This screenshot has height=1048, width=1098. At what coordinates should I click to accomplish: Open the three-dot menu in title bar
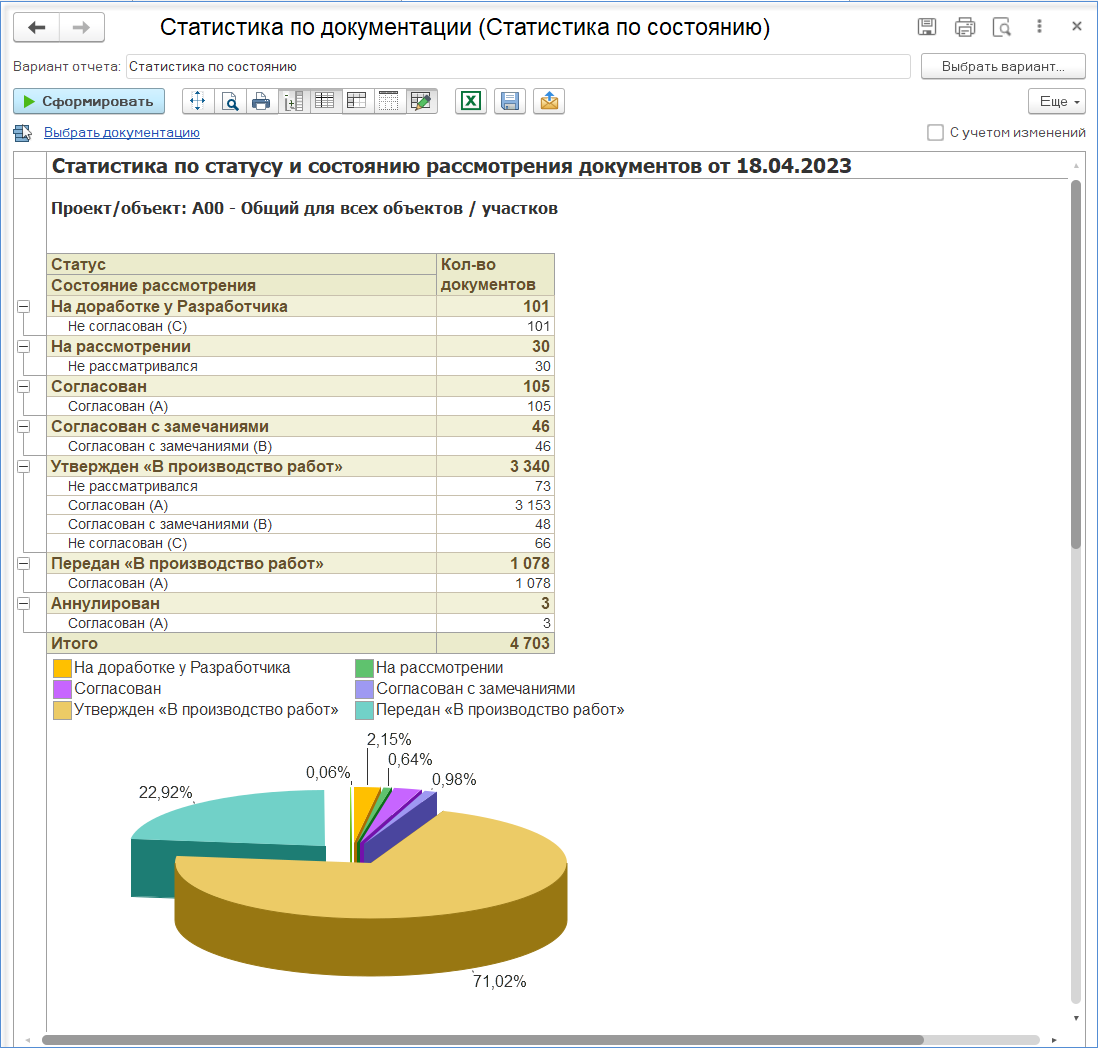(1040, 27)
